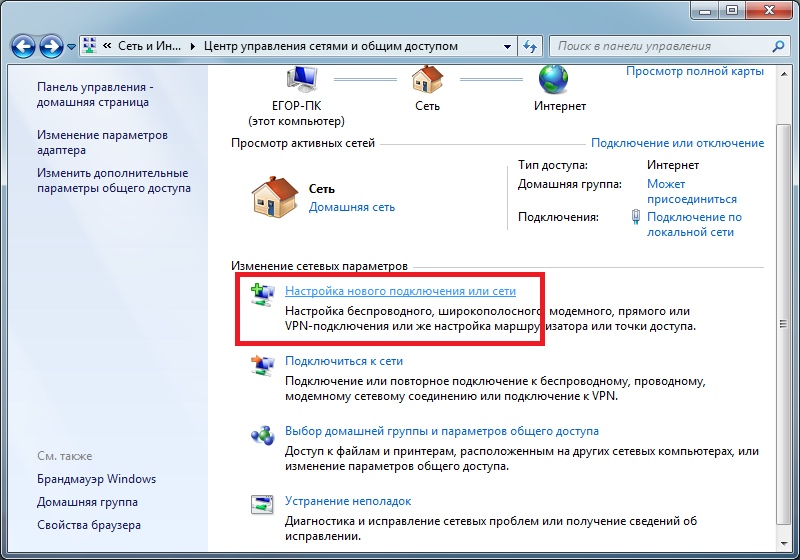
Task: Open the Просмотр полной карты link
Action: tap(694, 71)
